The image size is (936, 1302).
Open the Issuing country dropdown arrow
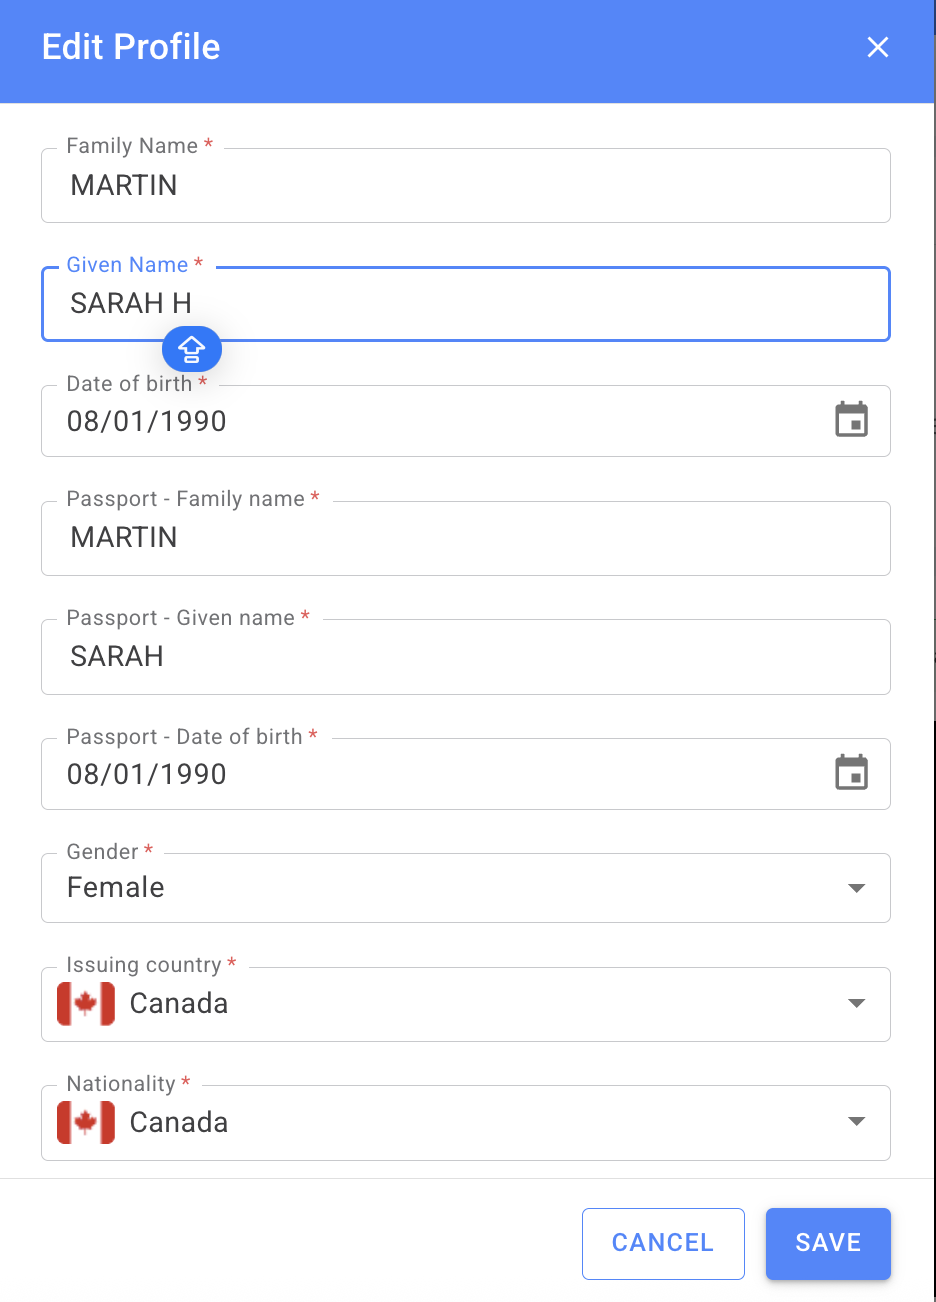pyautogui.click(x=856, y=1003)
